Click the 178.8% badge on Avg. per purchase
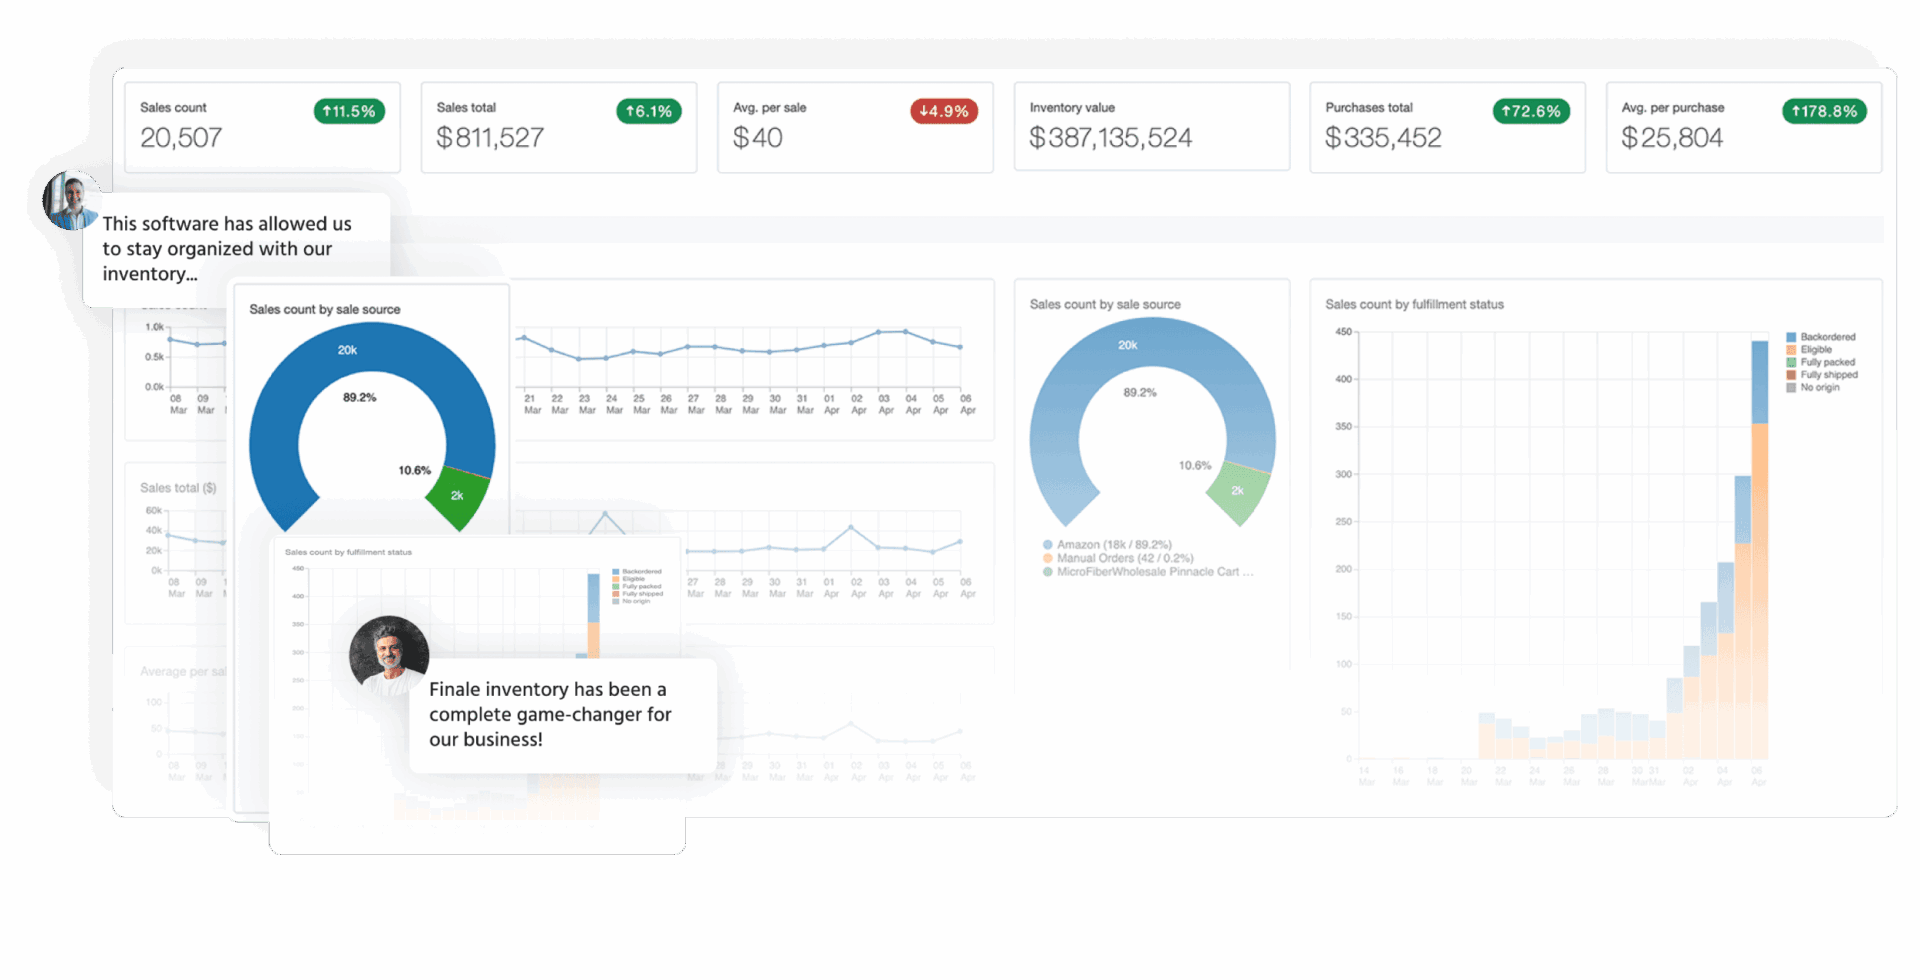Screen dimensions: 1920x980 [x=1823, y=111]
